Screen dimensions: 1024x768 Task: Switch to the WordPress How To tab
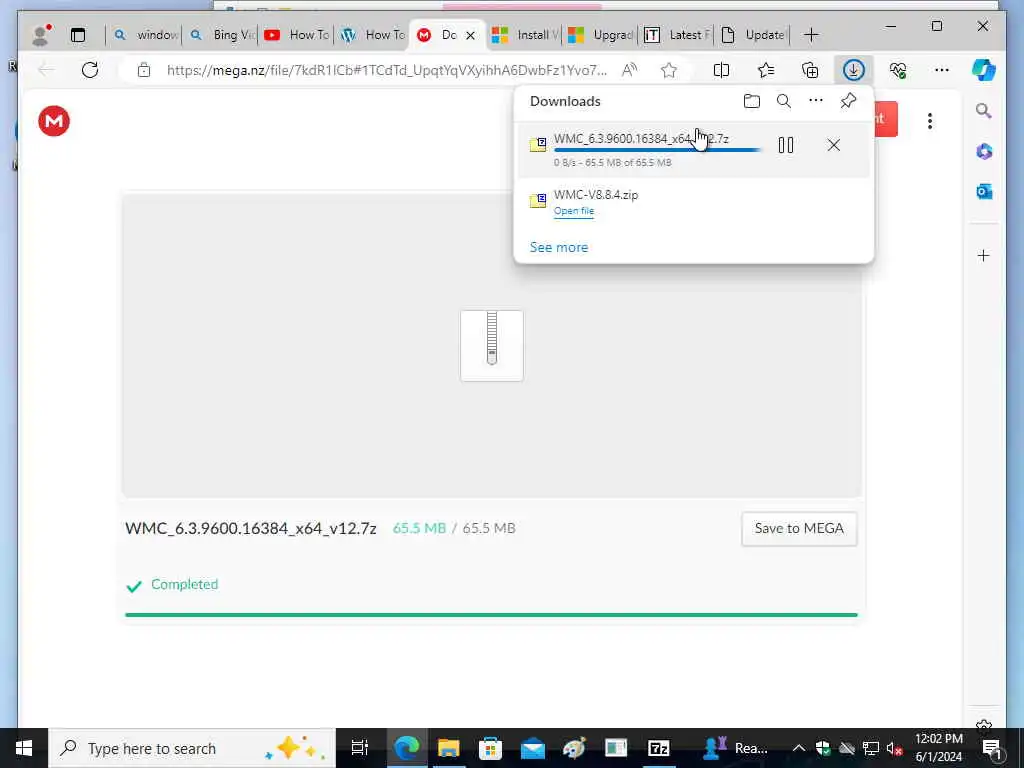pyautogui.click(x=372, y=35)
